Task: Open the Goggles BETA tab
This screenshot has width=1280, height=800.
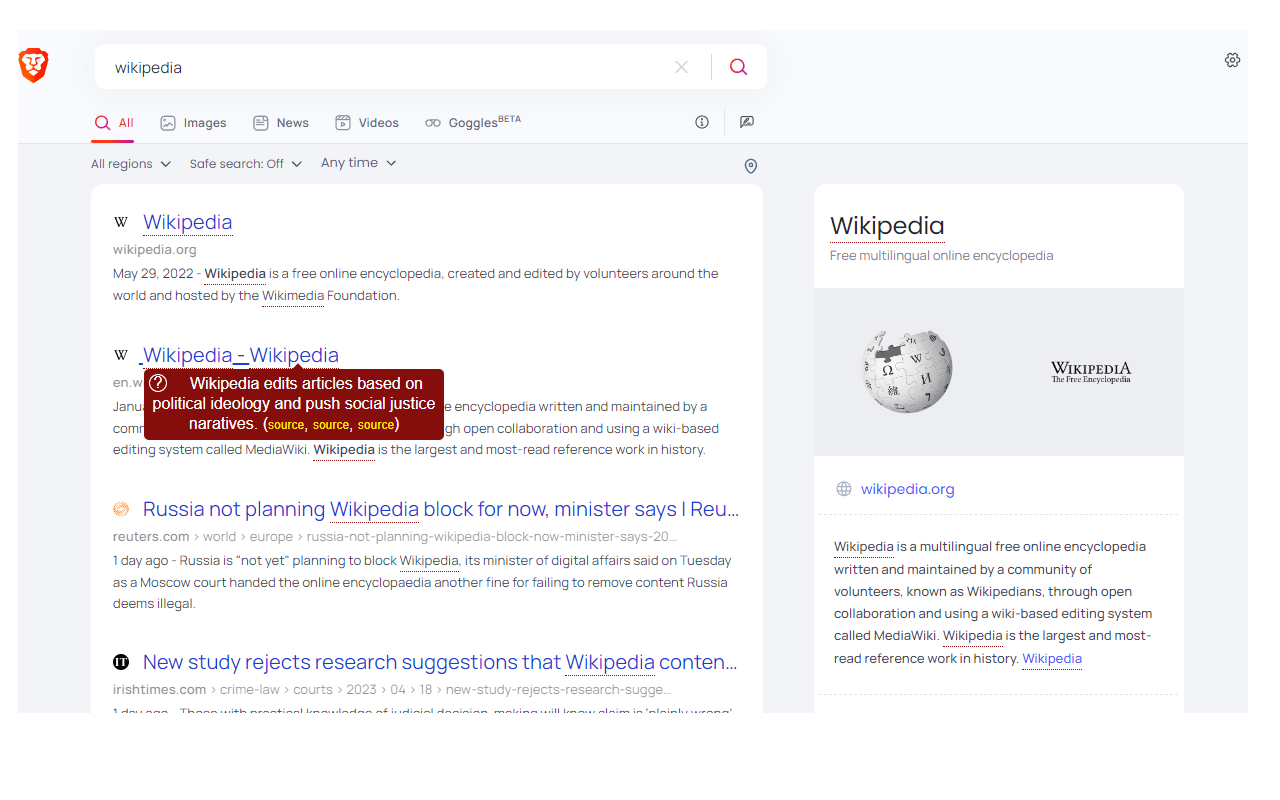Action: pos(473,123)
